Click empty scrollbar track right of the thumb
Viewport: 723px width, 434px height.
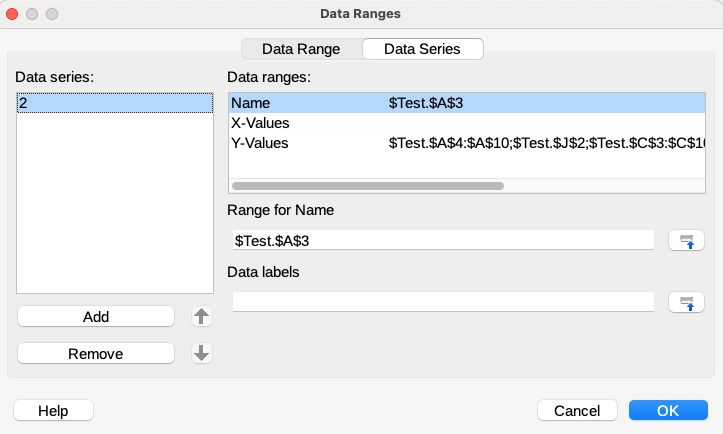pos(600,185)
